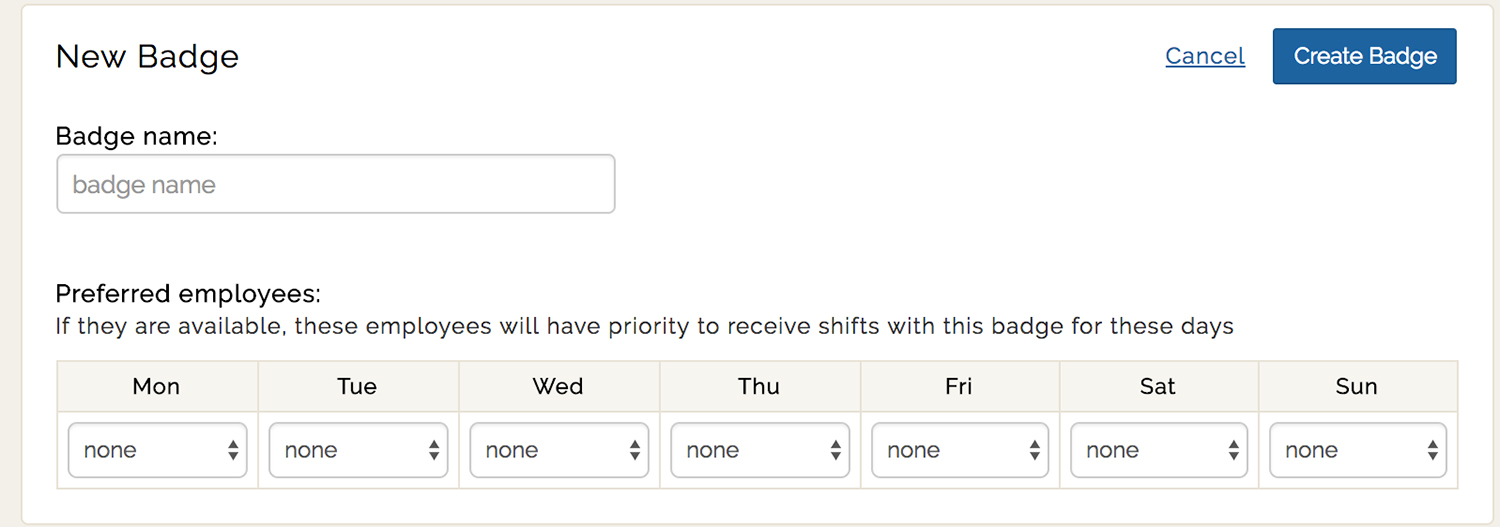The image size is (1500, 527).
Task: Click the New Badge heading
Action: (147, 56)
